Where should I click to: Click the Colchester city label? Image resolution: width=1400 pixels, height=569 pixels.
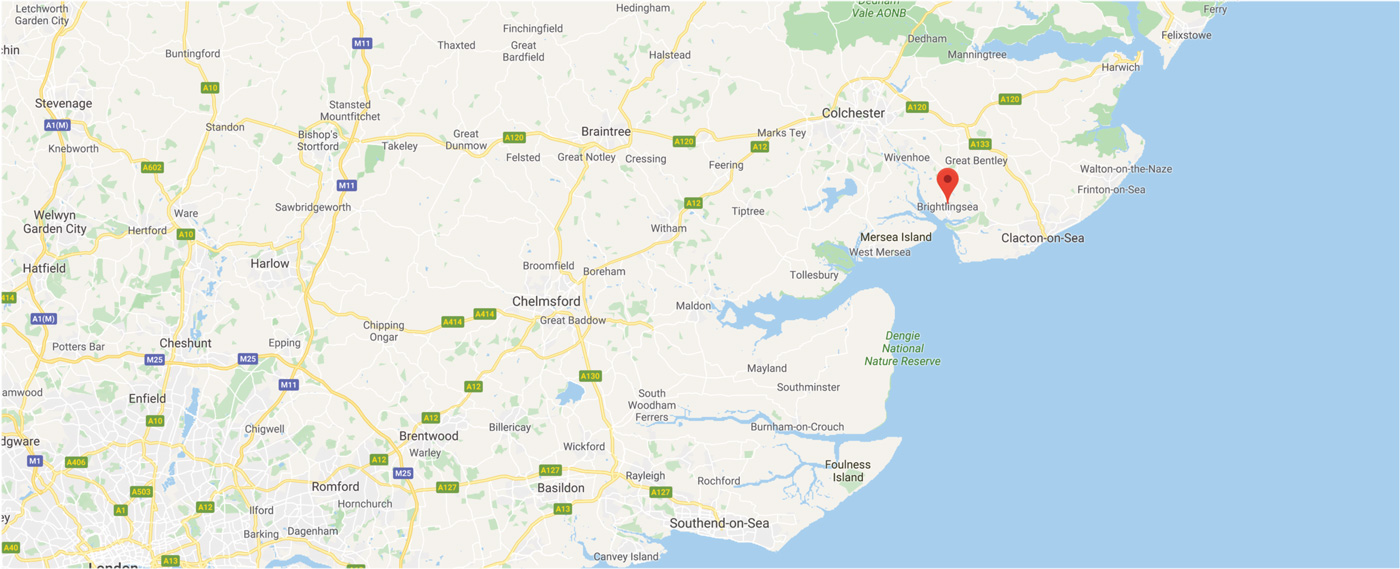[854, 113]
